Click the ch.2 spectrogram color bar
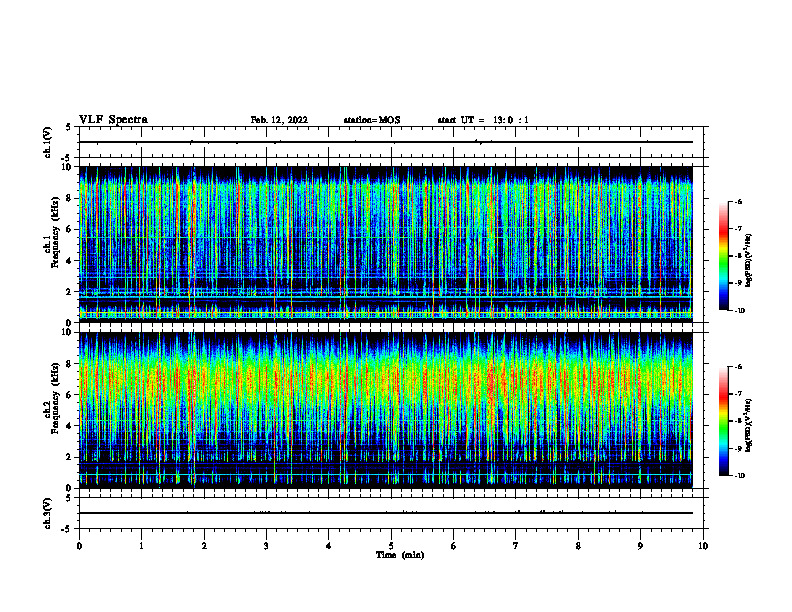The image size is (792, 612). pyautogui.click(x=723, y=421)
